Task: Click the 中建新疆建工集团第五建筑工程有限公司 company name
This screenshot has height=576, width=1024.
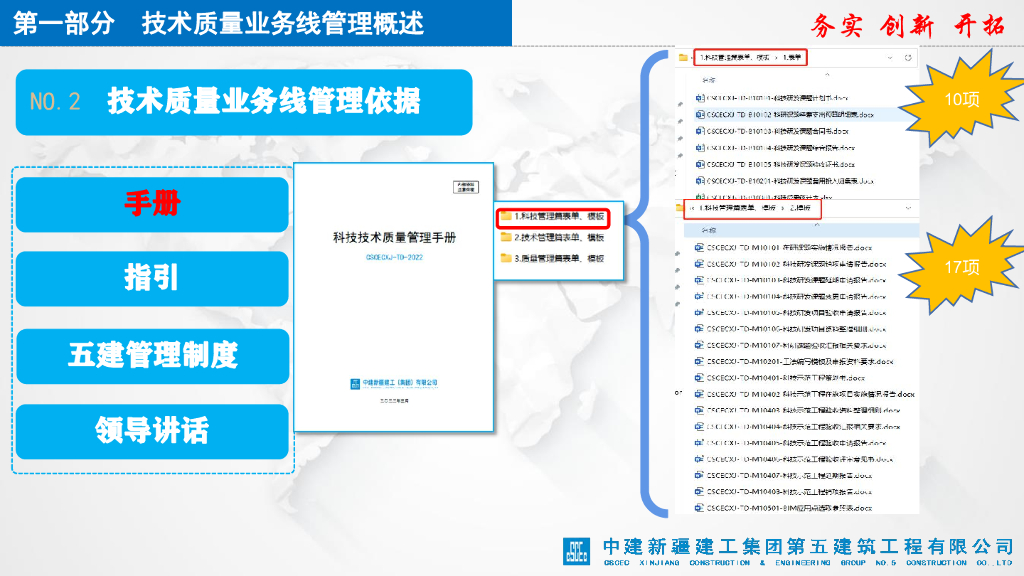Action: [x=808, y=547]
